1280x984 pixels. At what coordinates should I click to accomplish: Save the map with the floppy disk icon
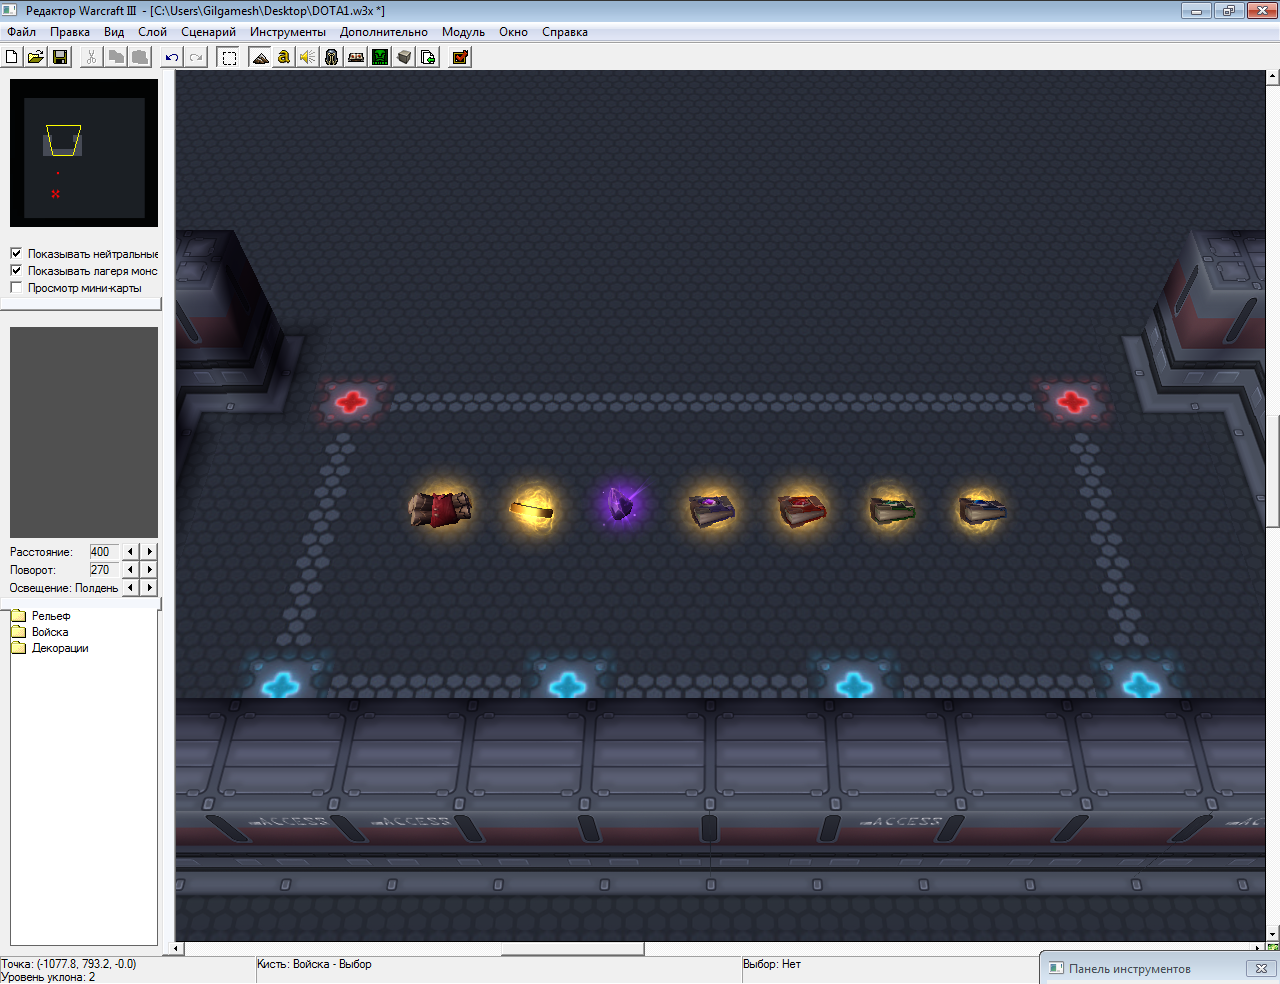click(x=60, y=57)
